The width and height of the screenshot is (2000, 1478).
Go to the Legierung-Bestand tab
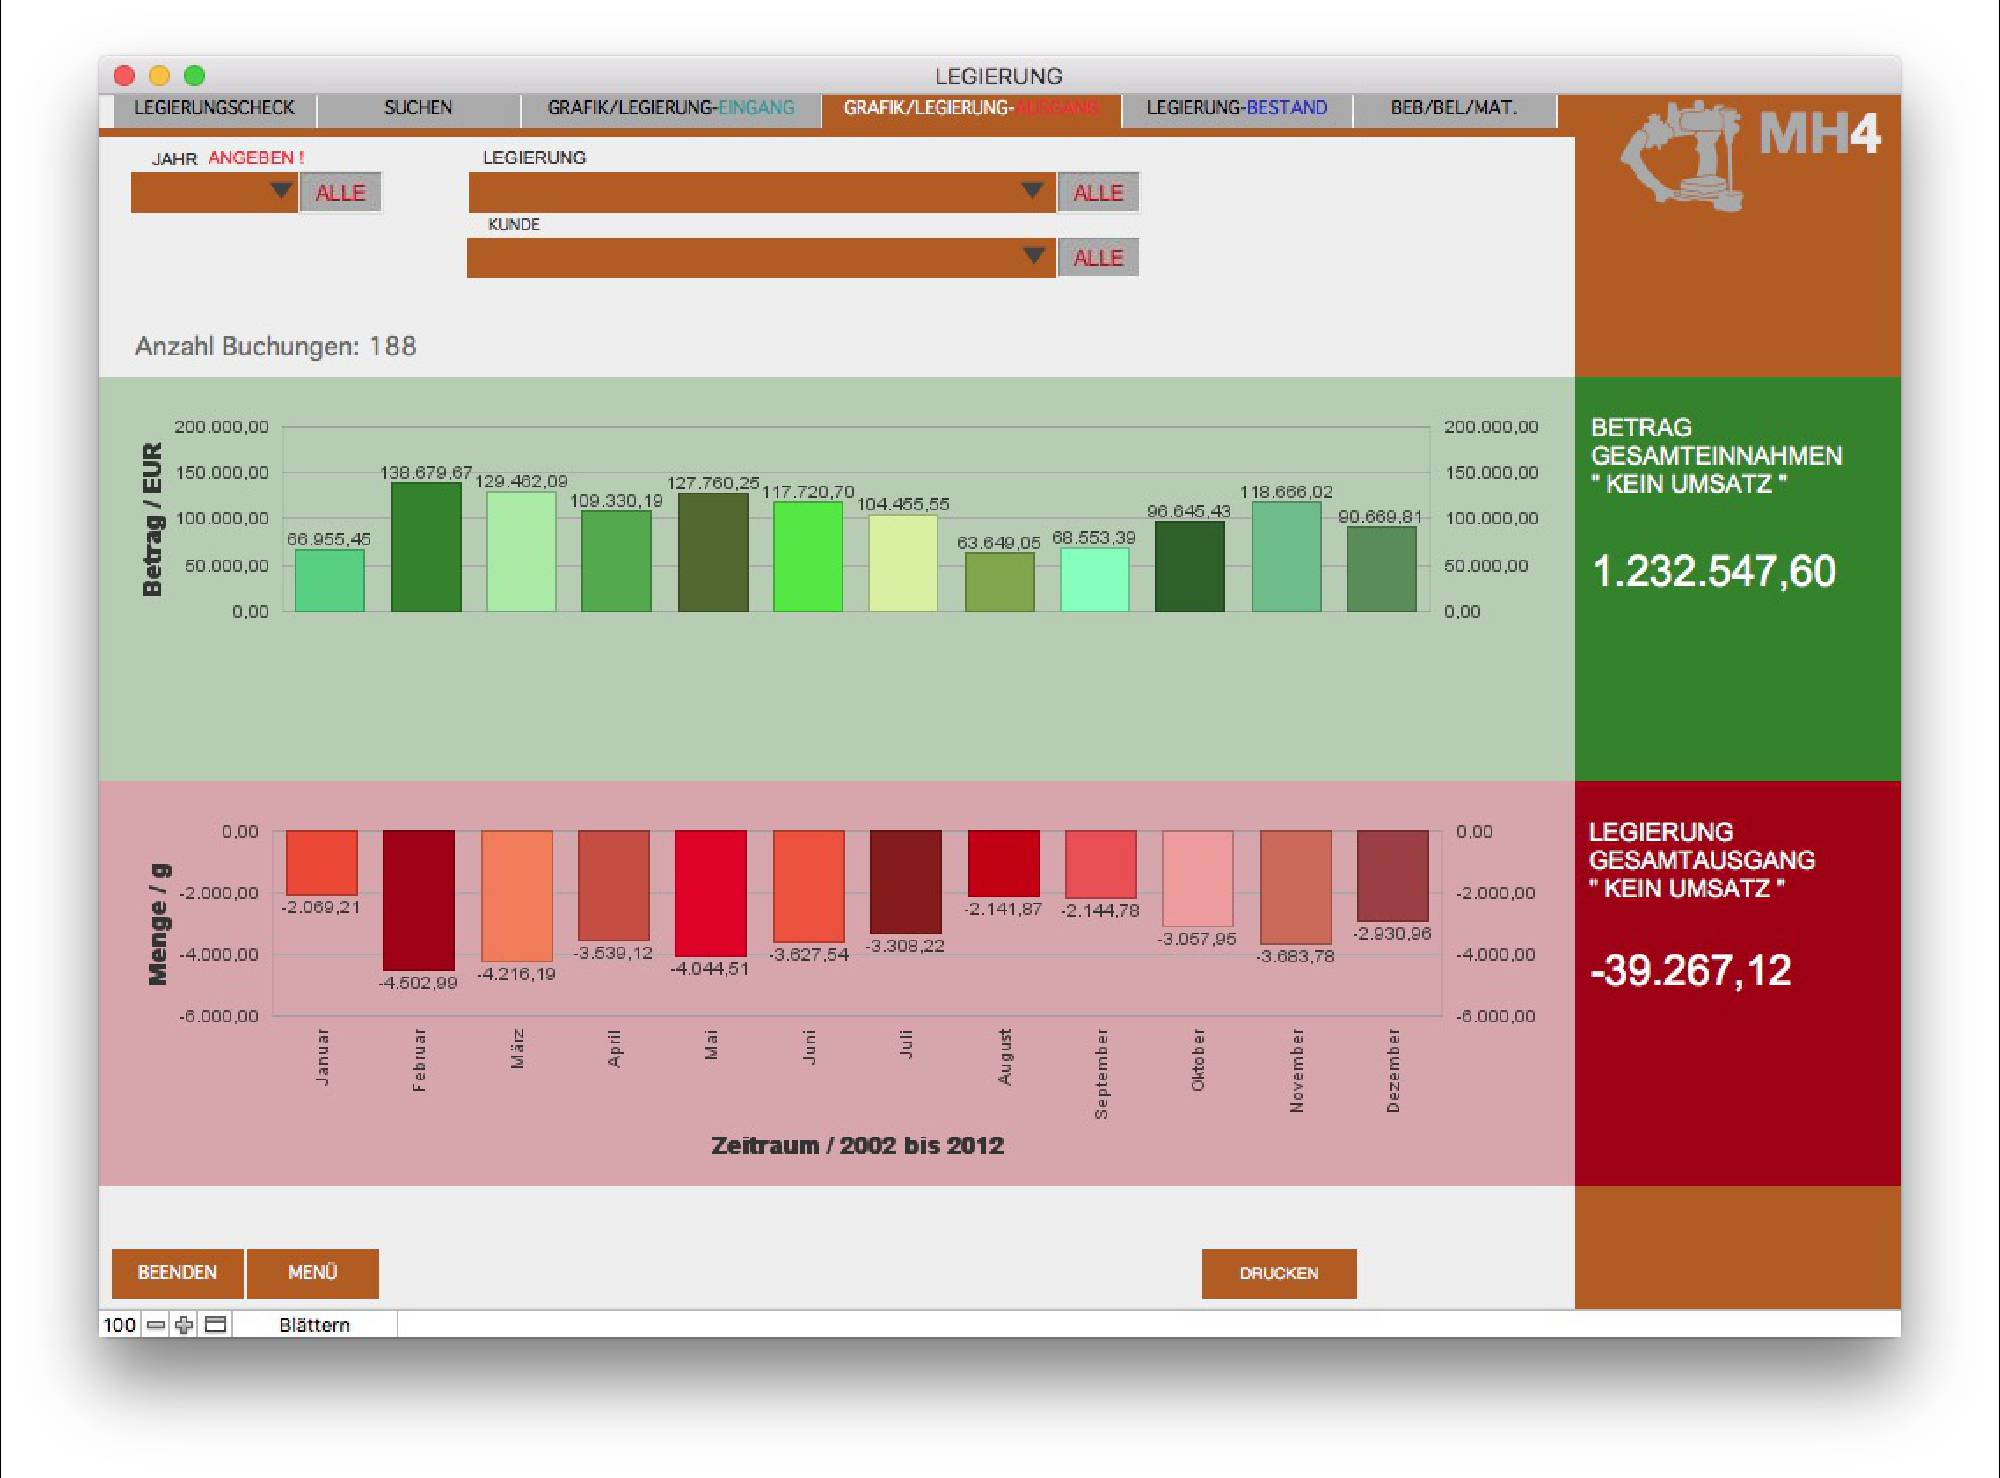tap(1236, 108)
